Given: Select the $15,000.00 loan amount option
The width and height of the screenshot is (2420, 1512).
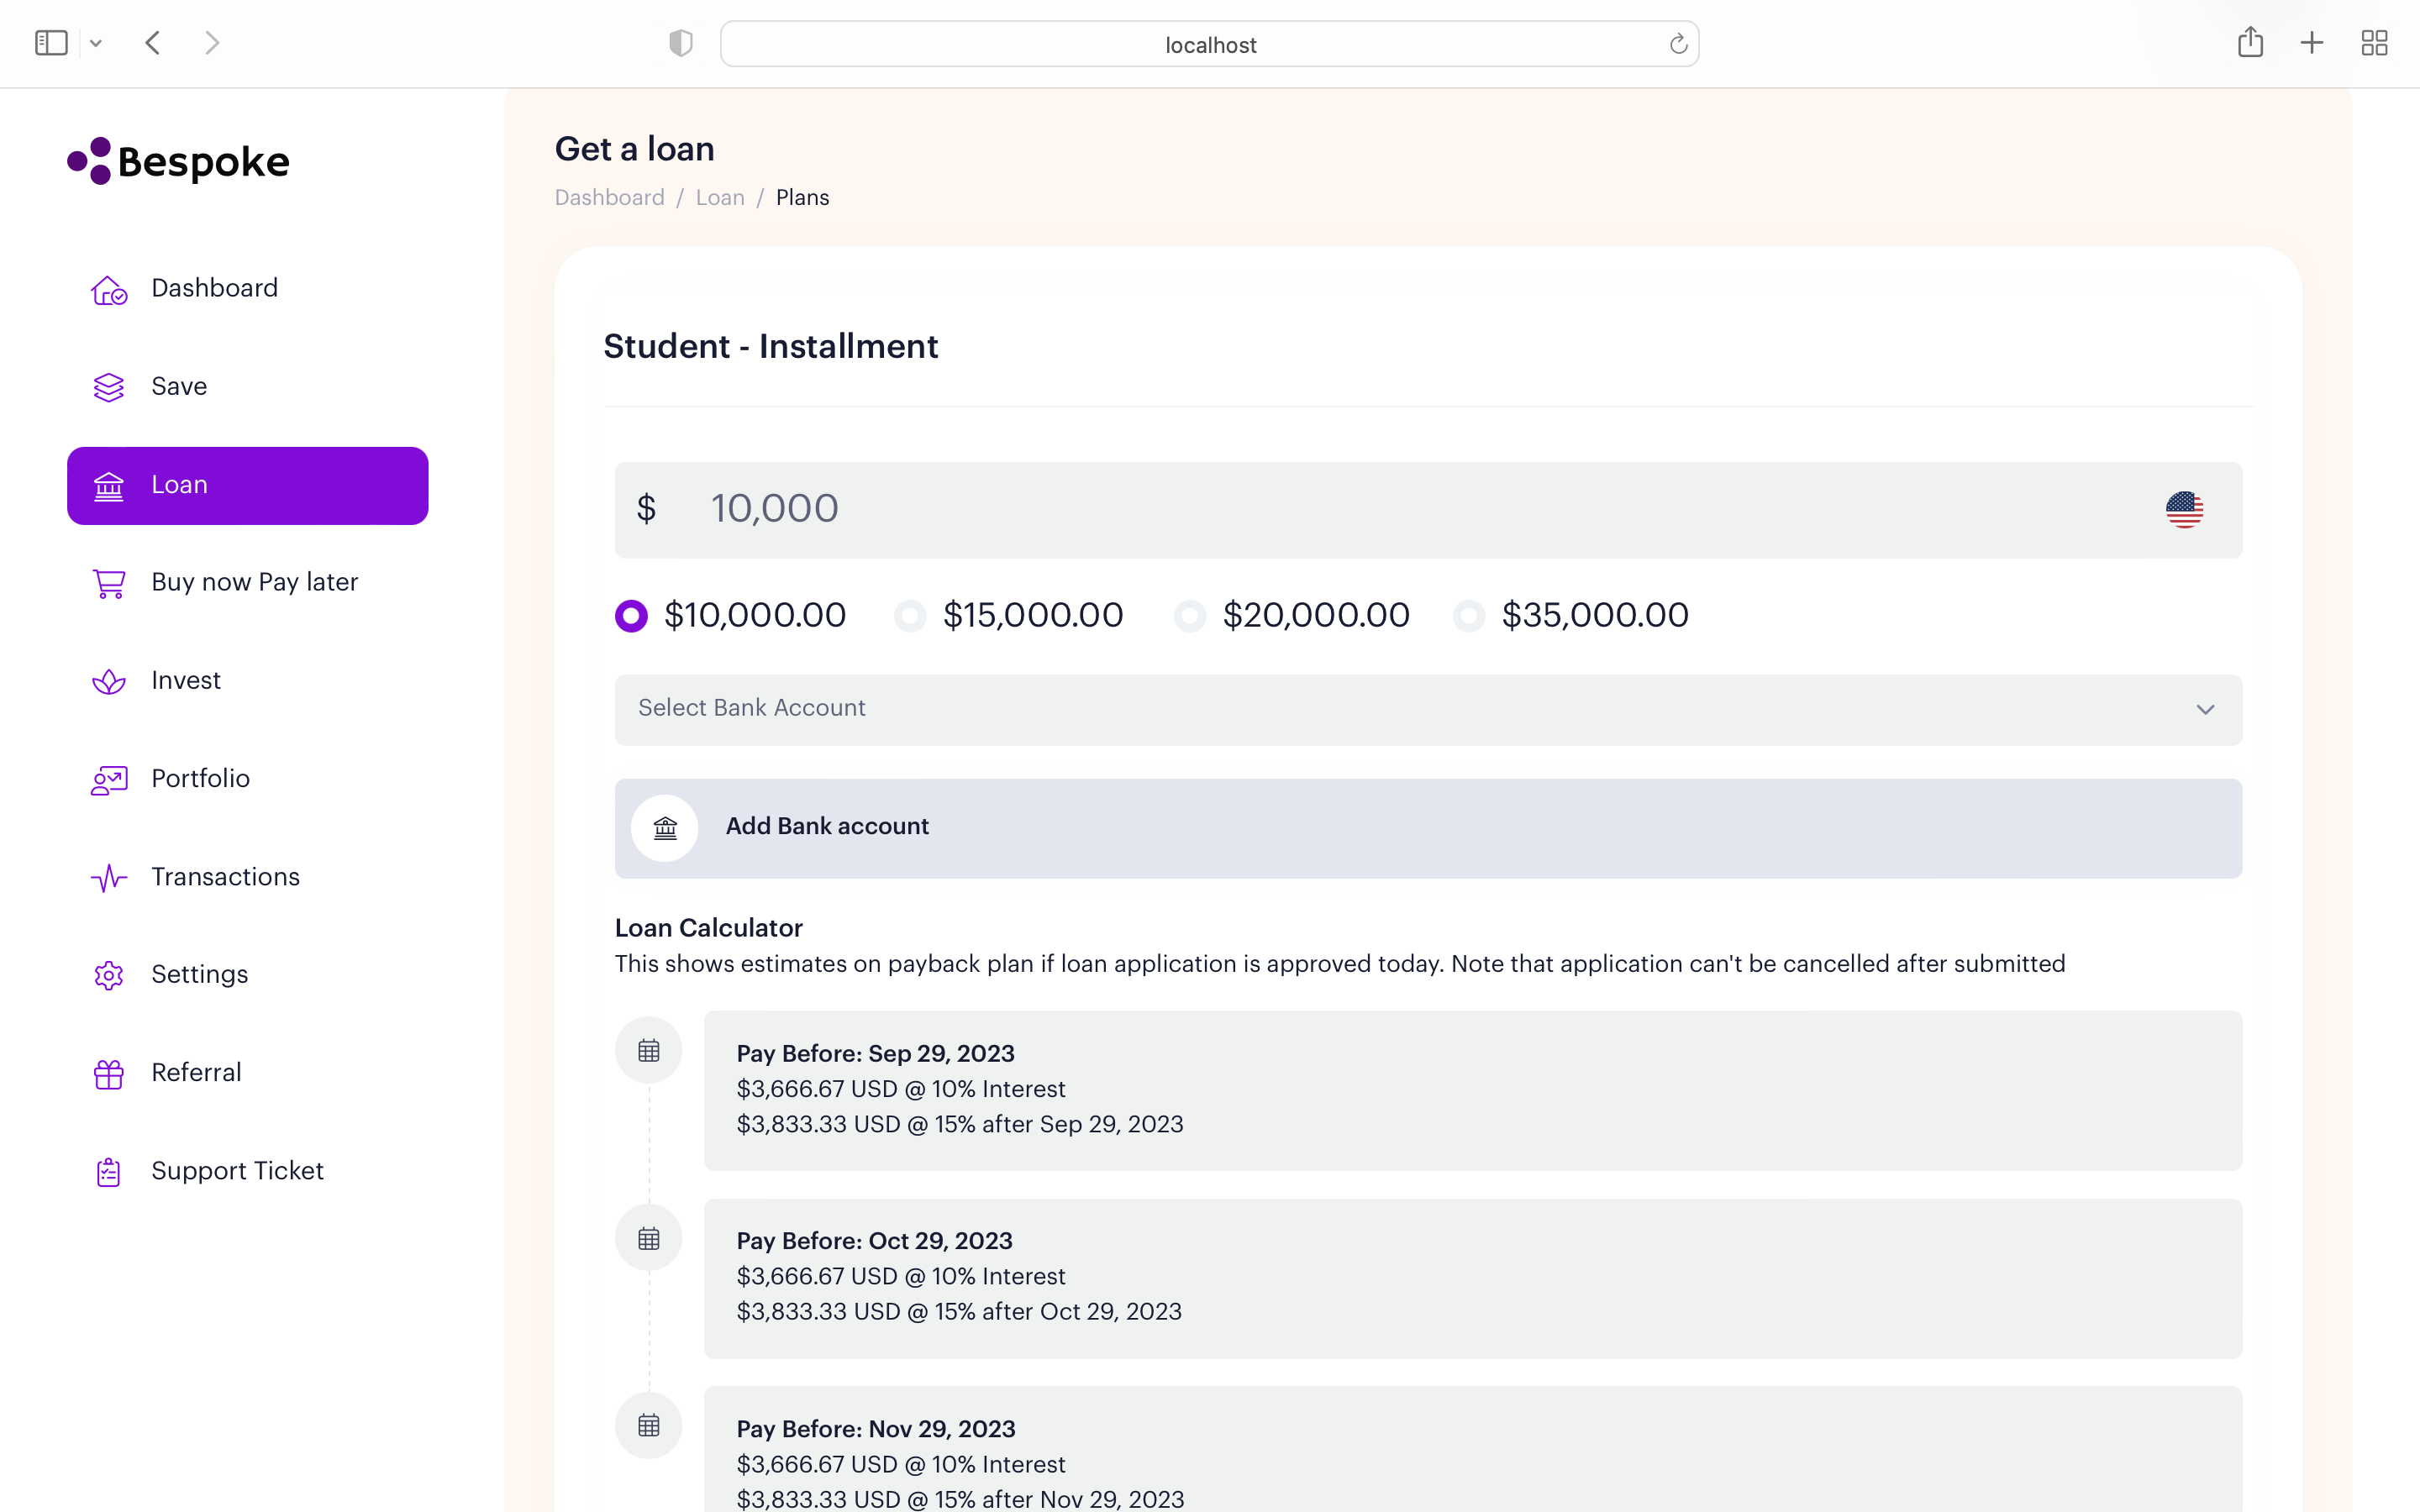Looking at the screenshot, I should click(909, 615).
